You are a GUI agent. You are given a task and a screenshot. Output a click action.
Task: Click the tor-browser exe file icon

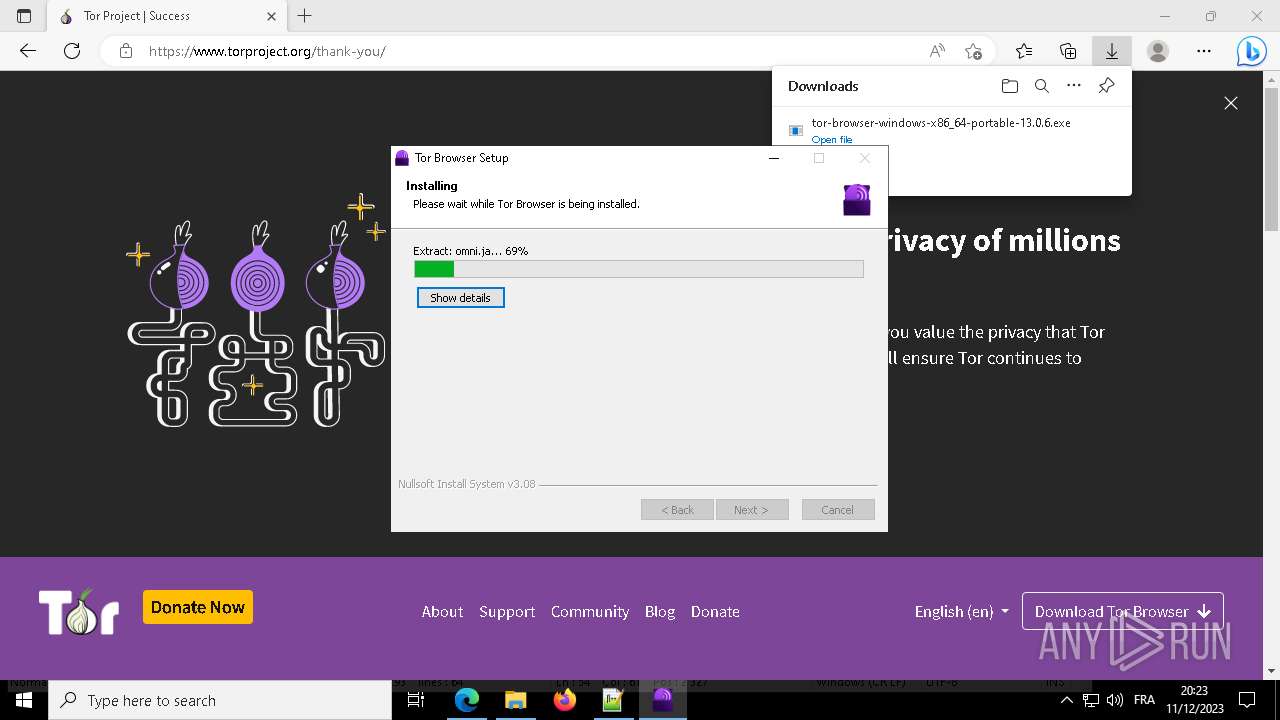coord(796,130)
